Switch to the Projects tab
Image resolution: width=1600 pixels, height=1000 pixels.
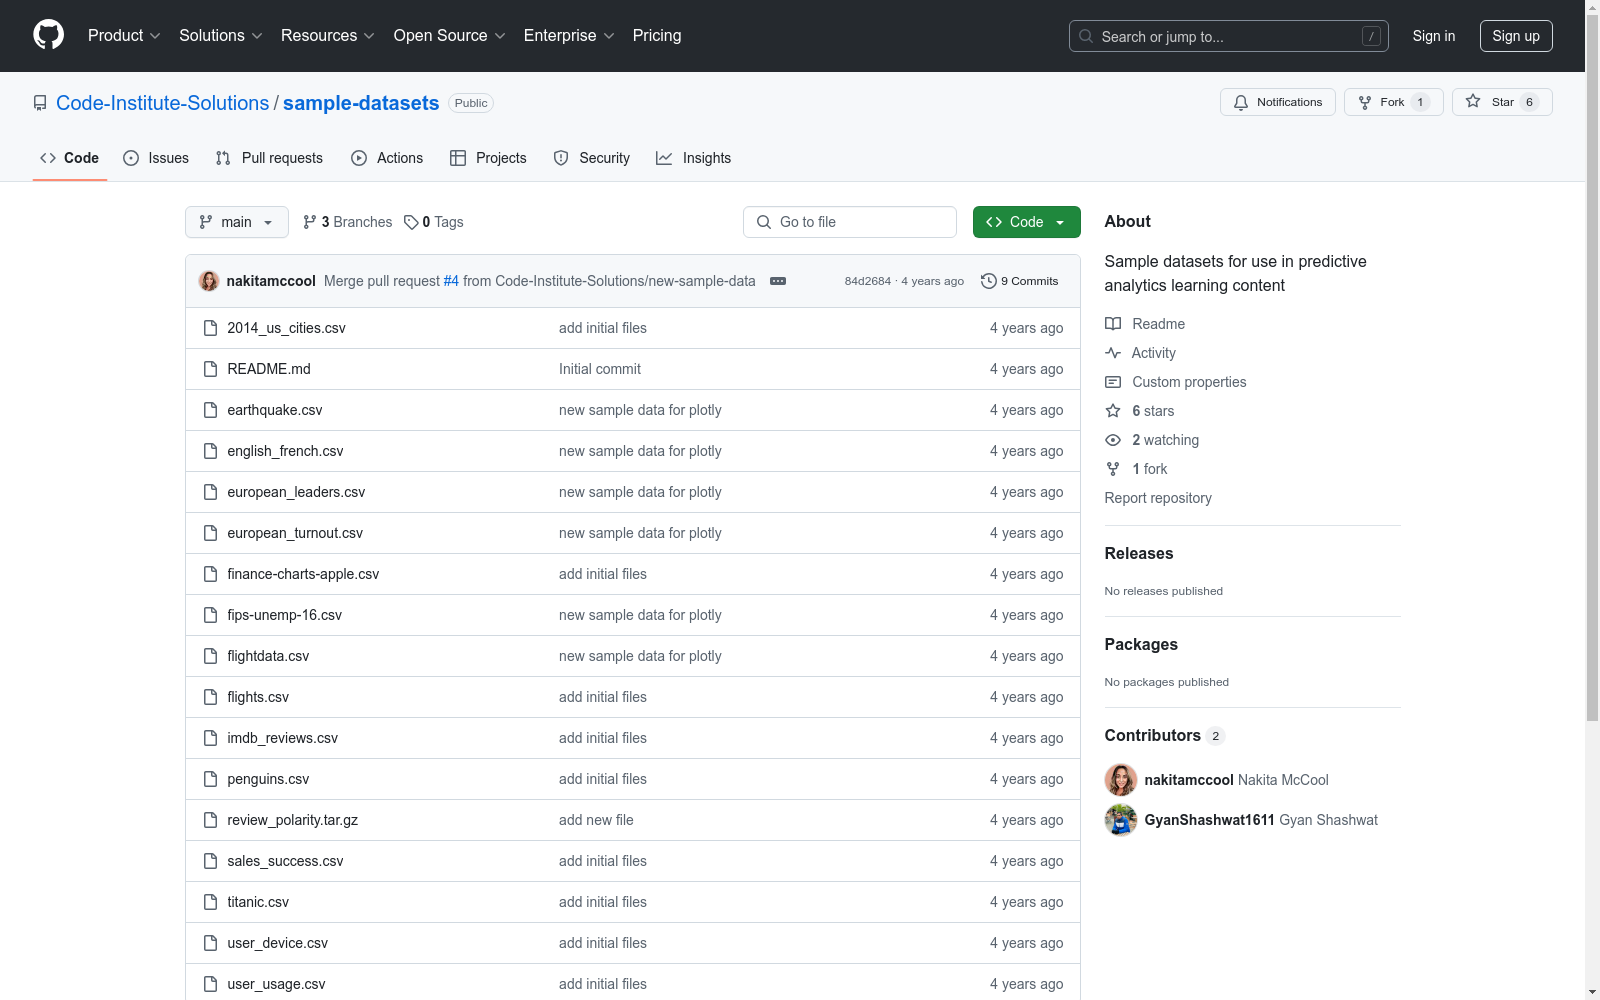(488, 158)
